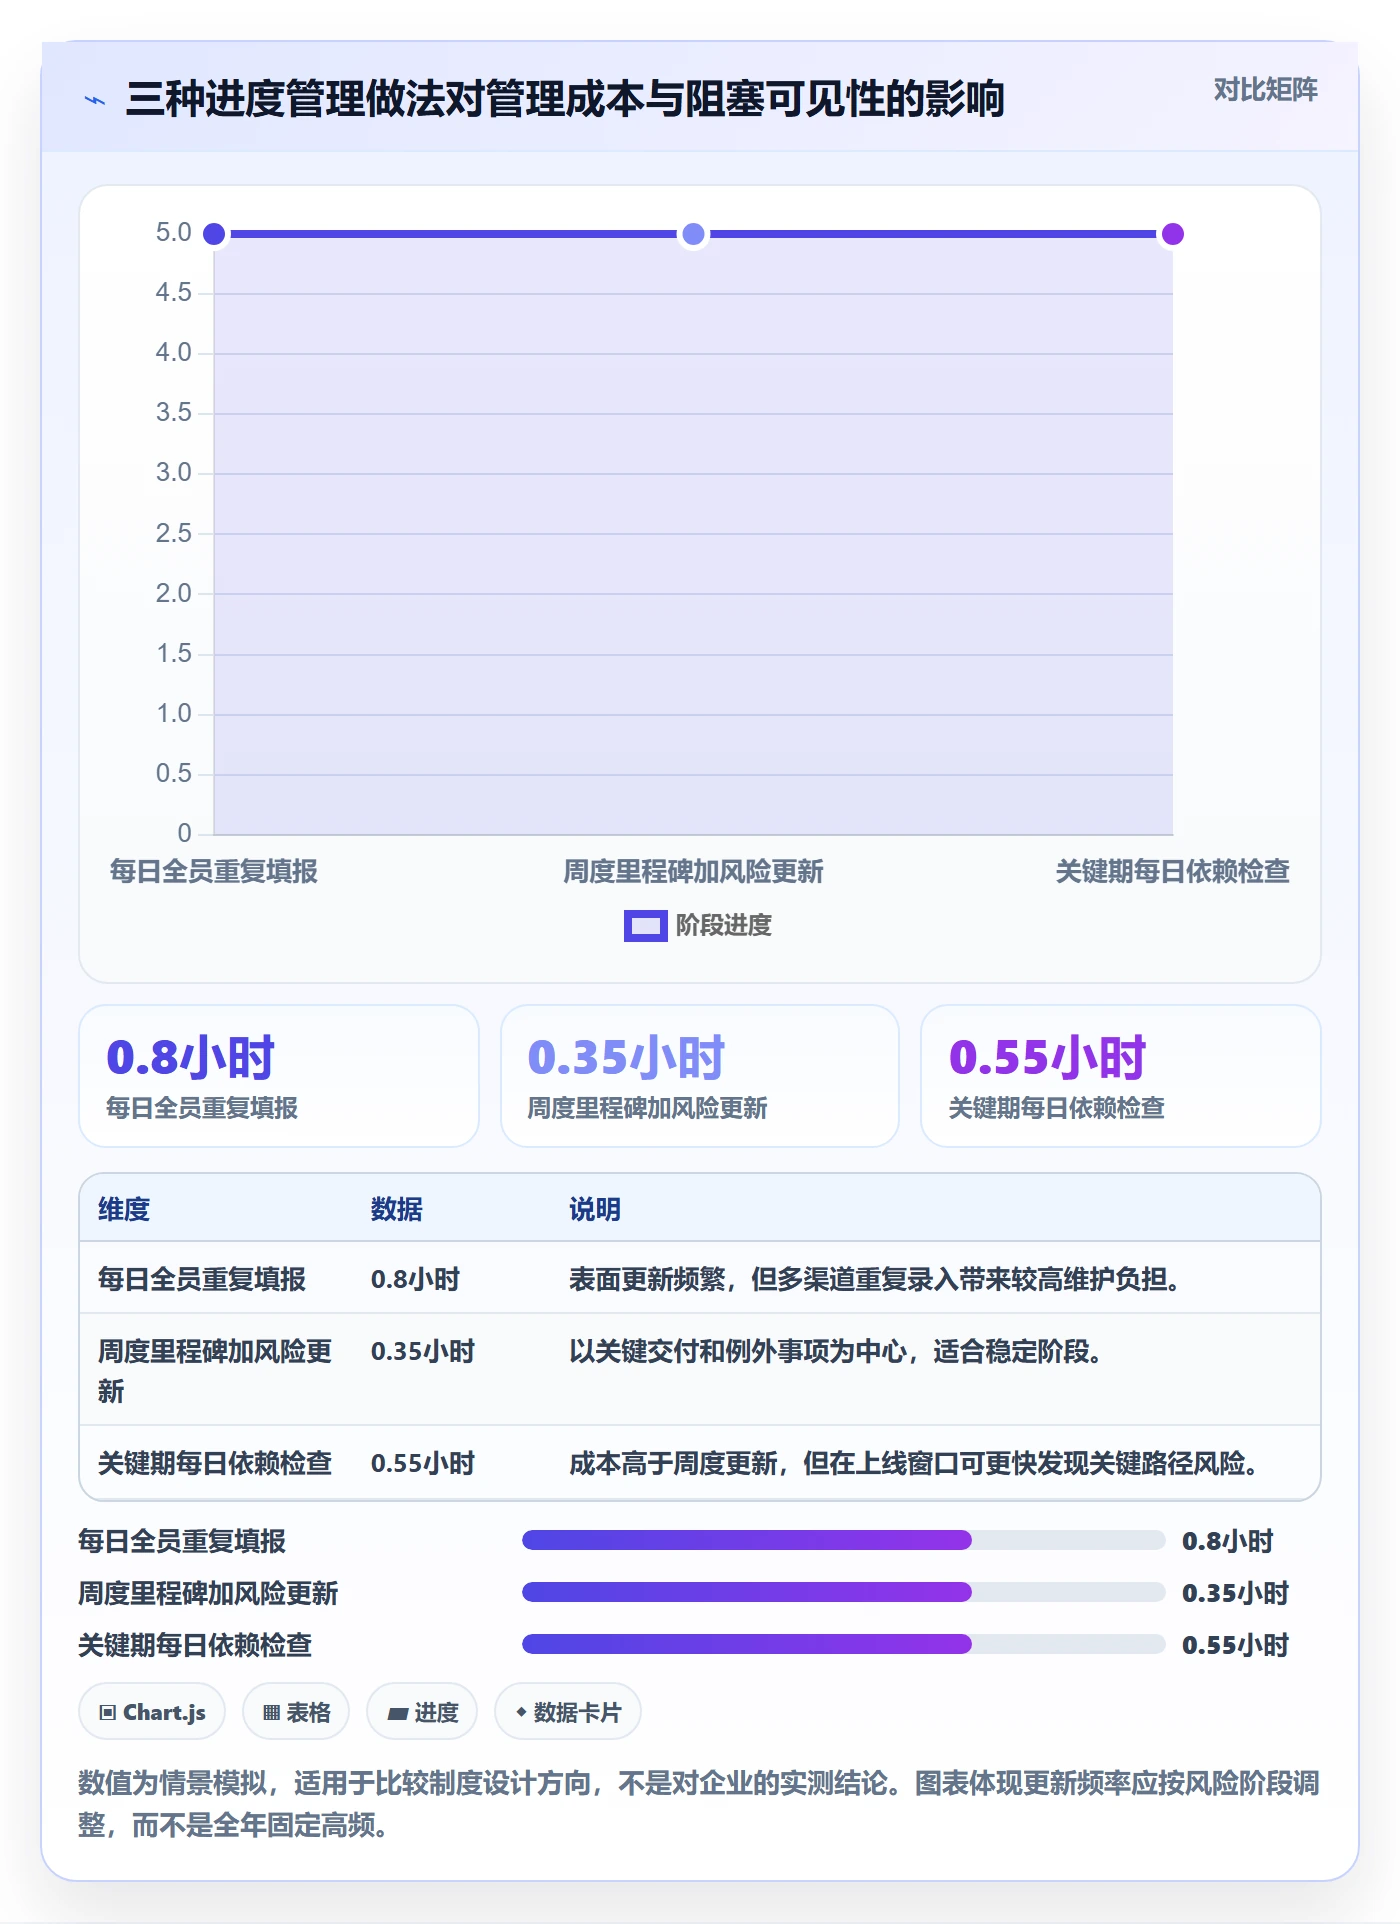Viewport: 1400px width, 1924px height.
Task: Click the x-axis label 周度里程碑加风险更新
Action: [693, 872]
